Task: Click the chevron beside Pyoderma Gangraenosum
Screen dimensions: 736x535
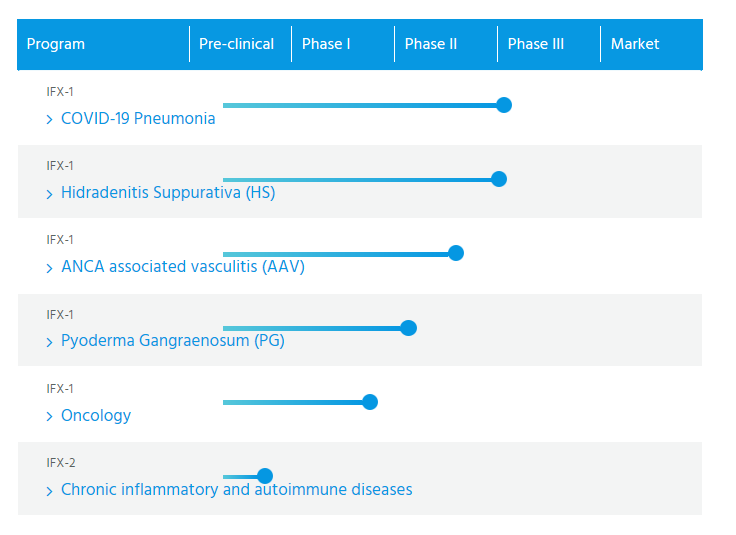Action: [x=49, y=342]
